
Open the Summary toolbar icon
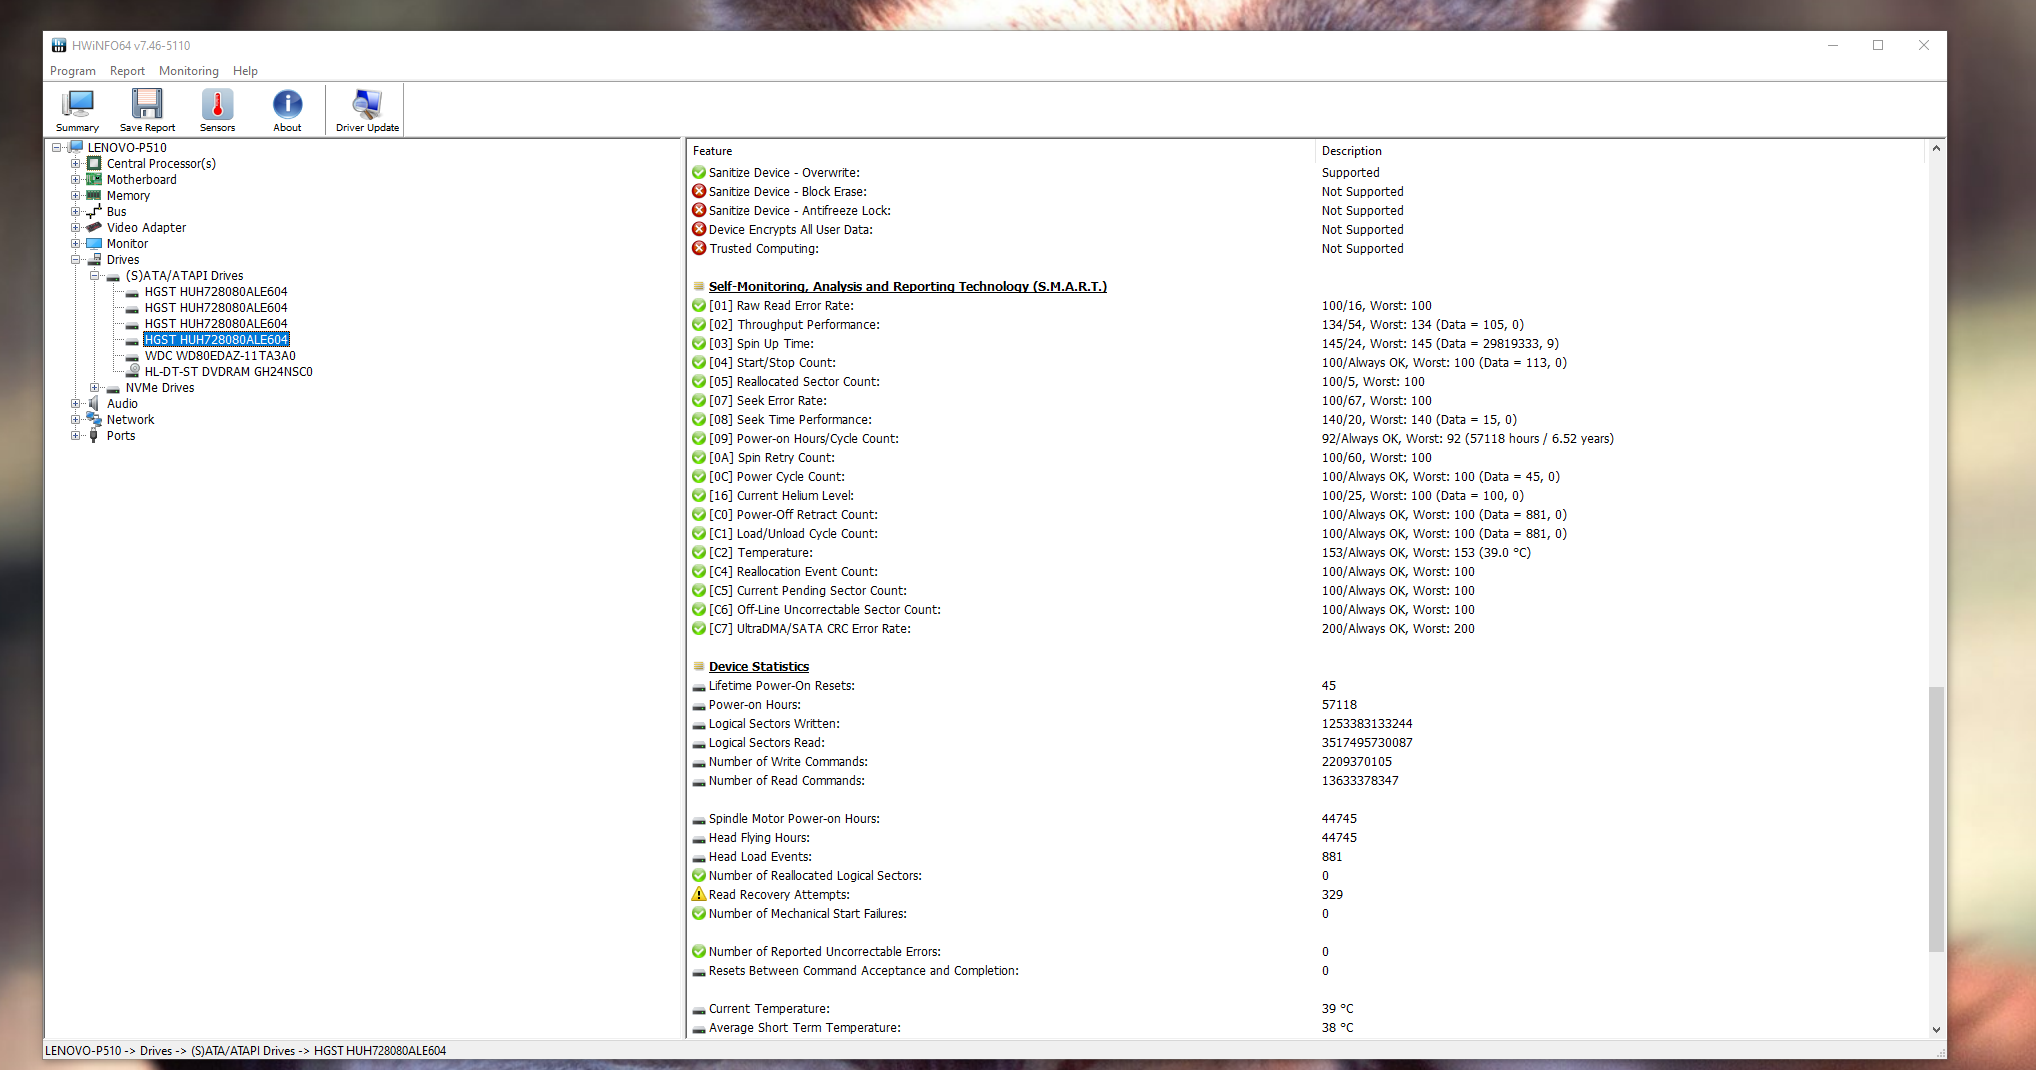click(x=77, y=110)
